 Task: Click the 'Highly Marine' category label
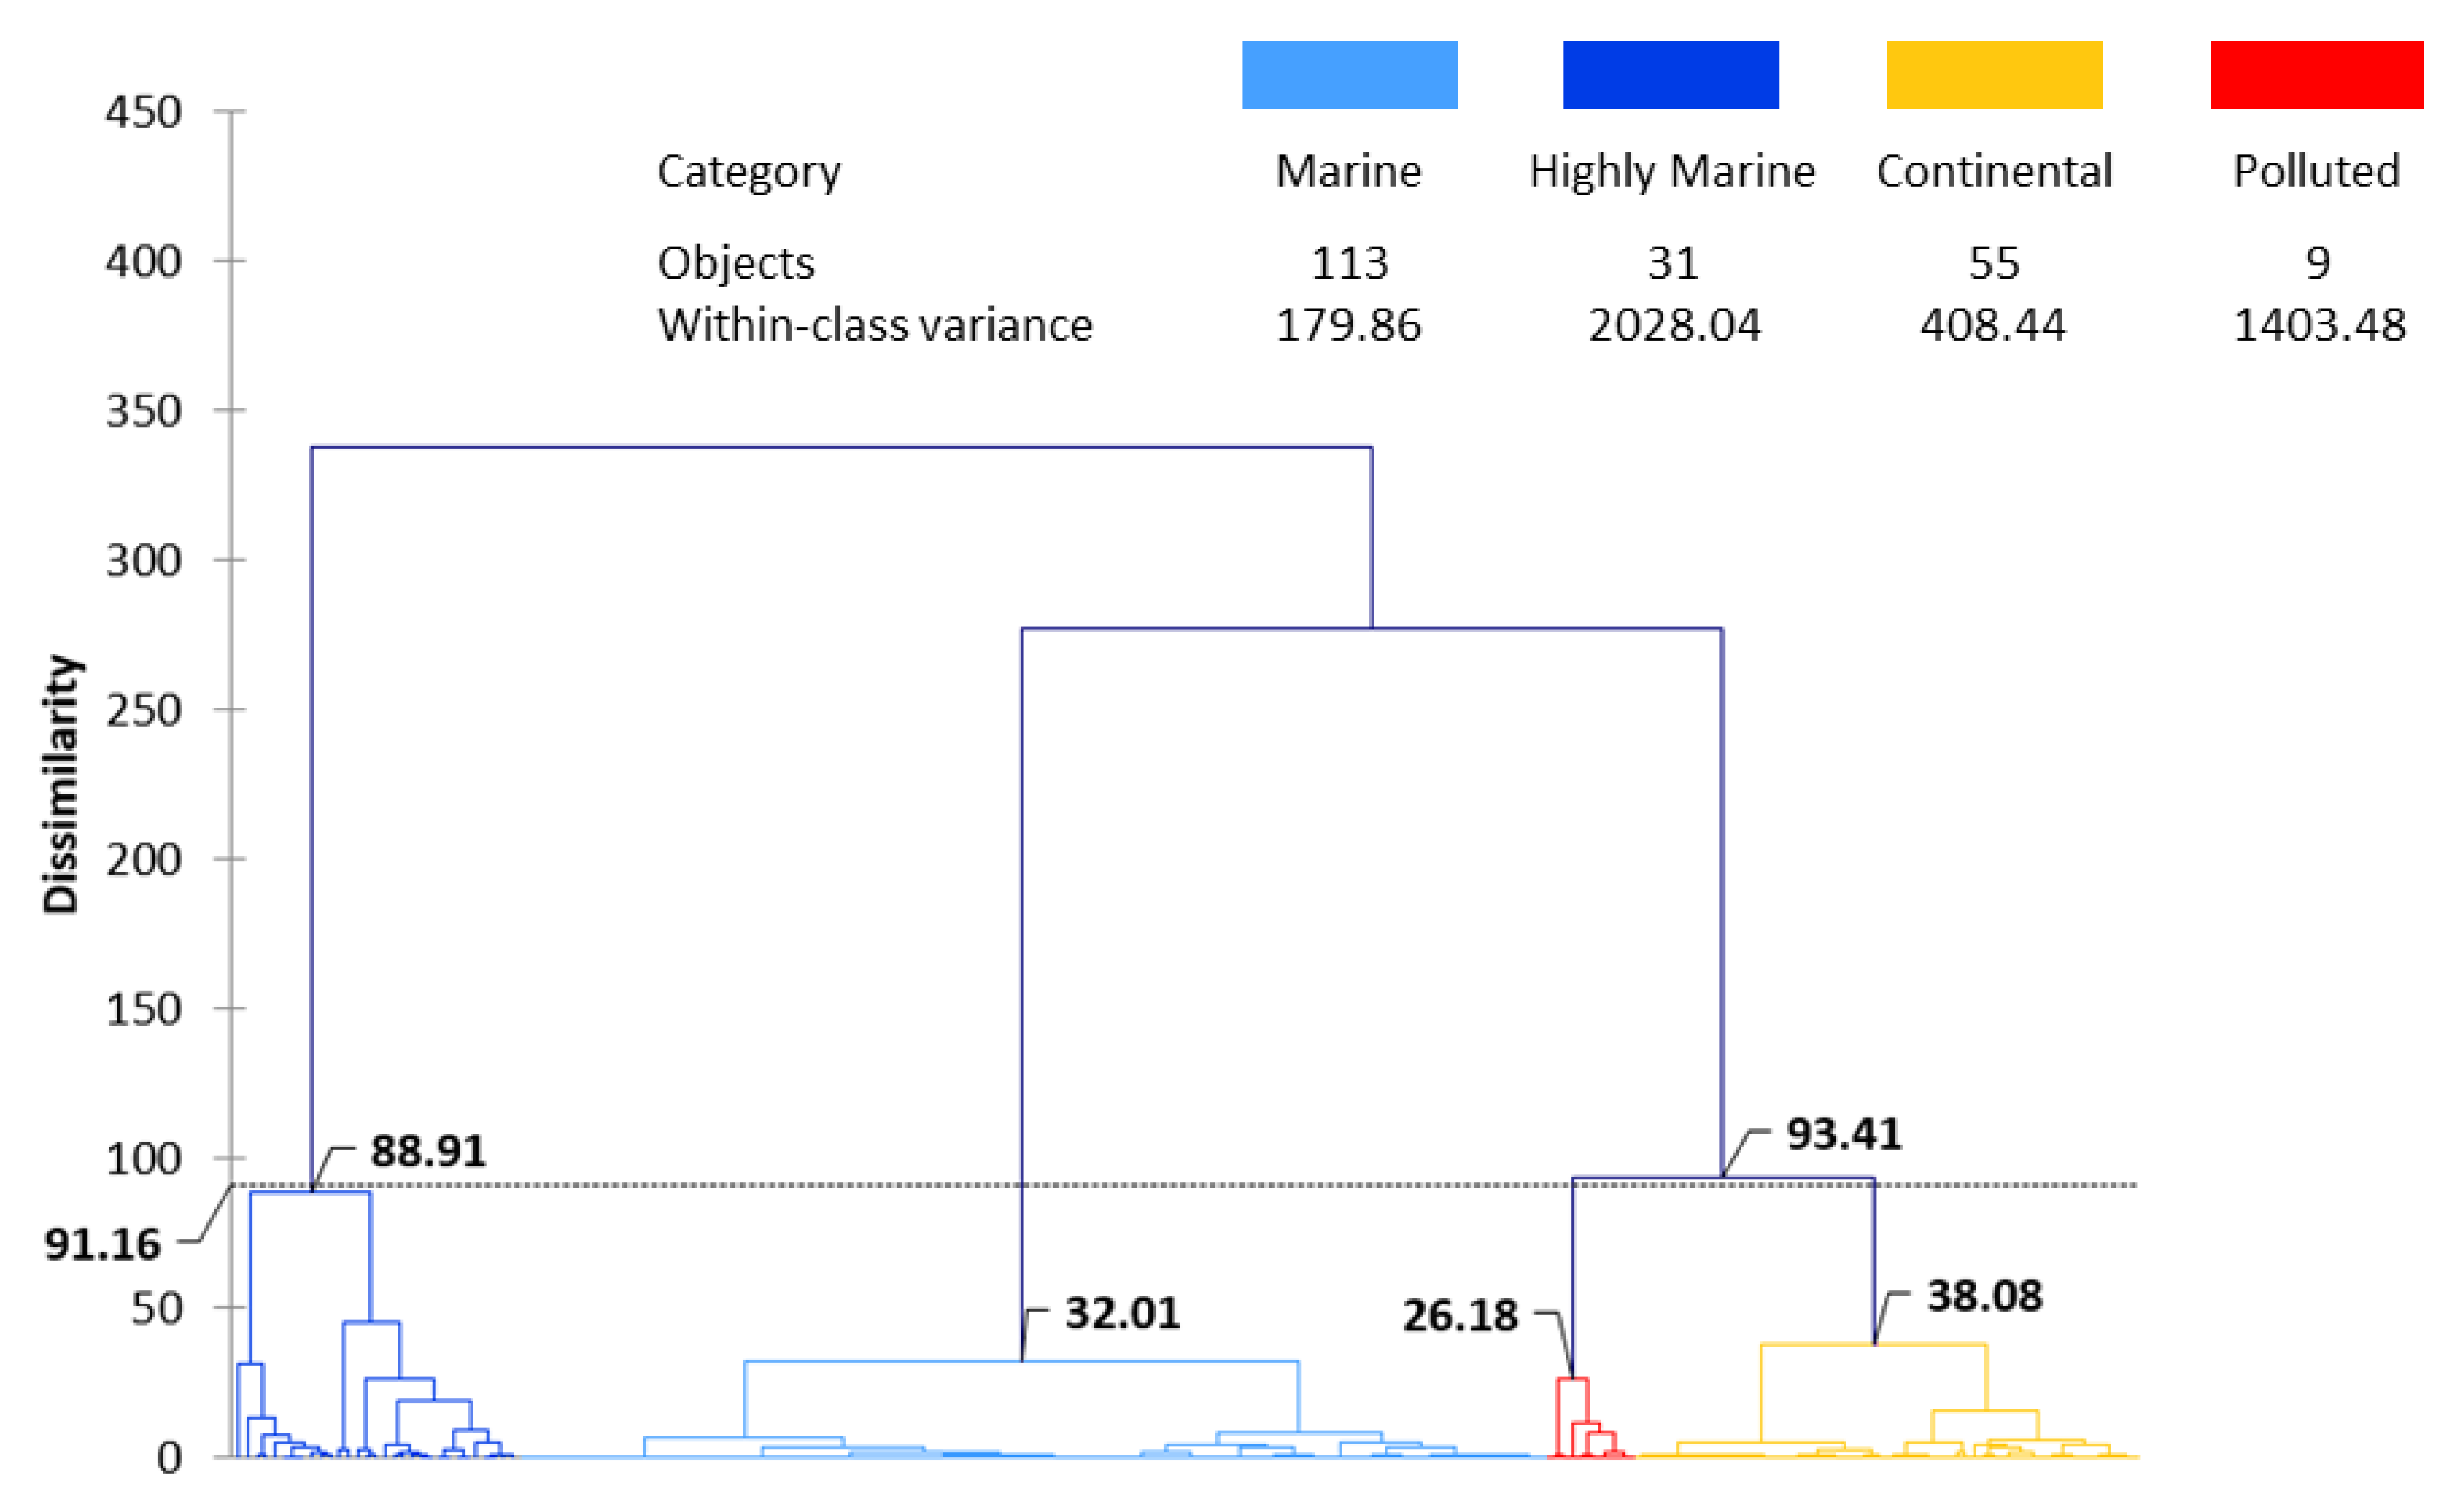1671,171
